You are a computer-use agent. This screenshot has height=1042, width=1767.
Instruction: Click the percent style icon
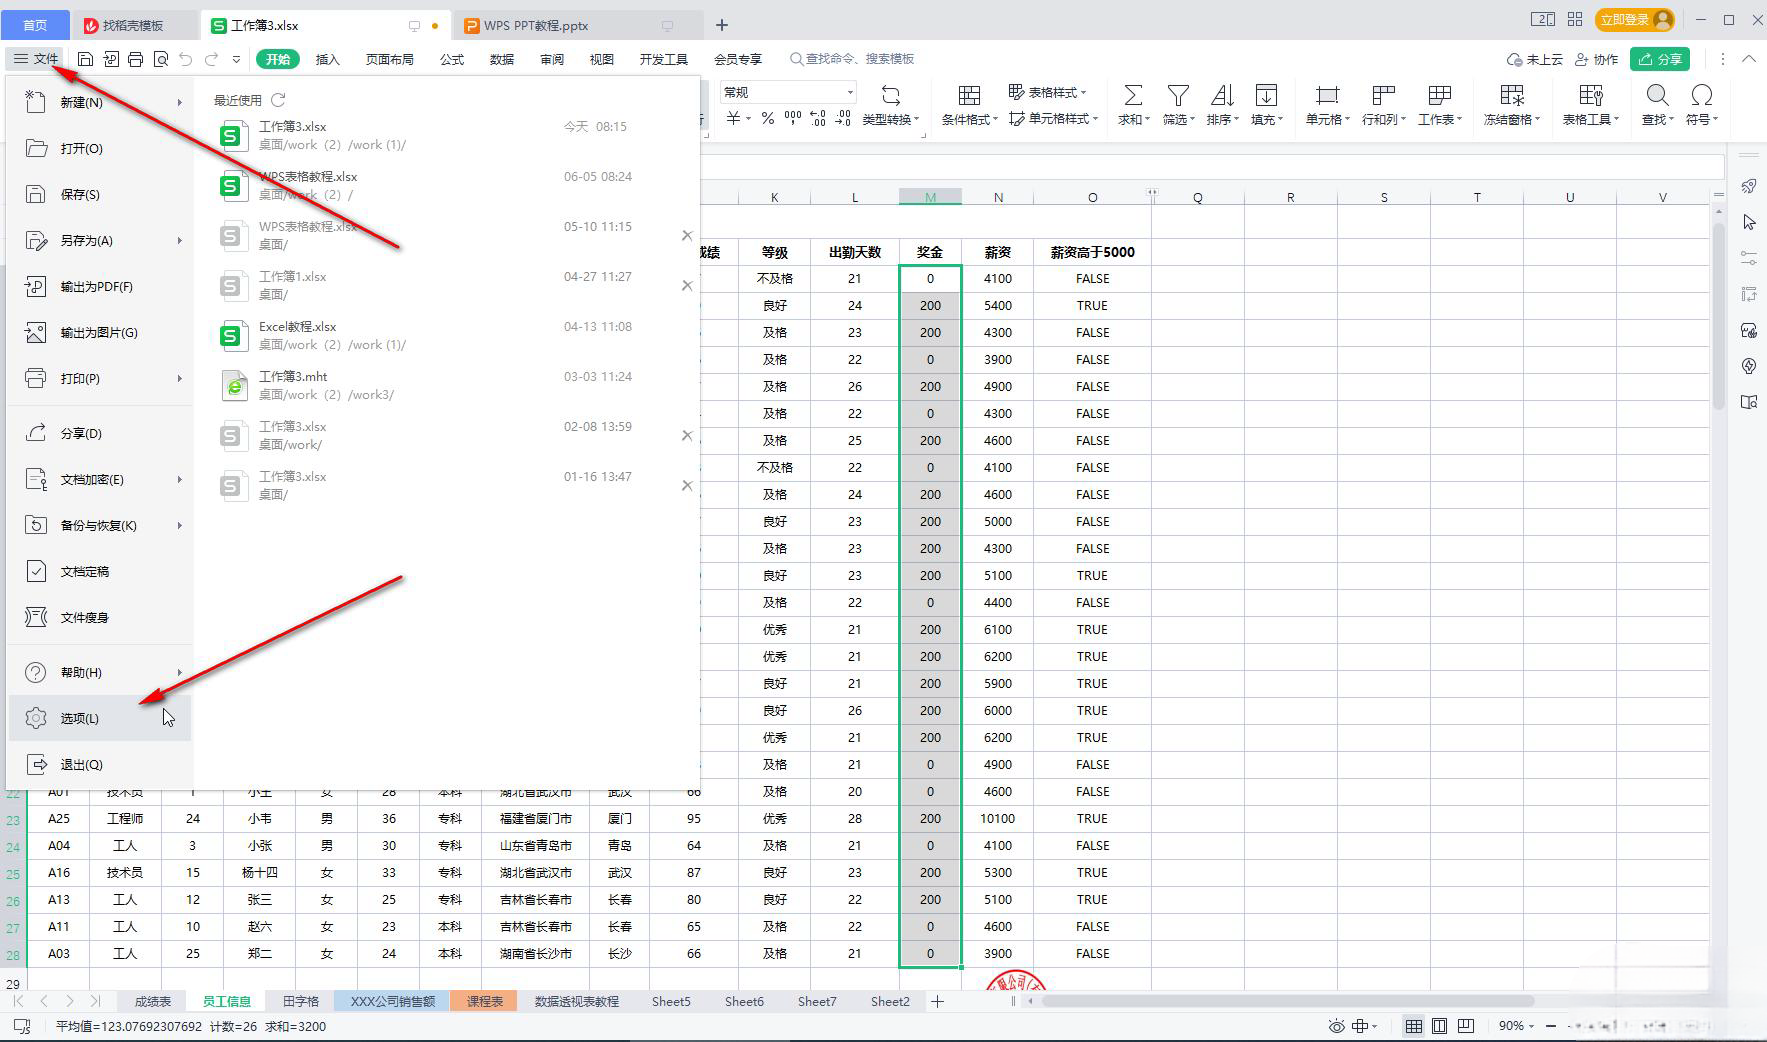click(x=767, y=119)
